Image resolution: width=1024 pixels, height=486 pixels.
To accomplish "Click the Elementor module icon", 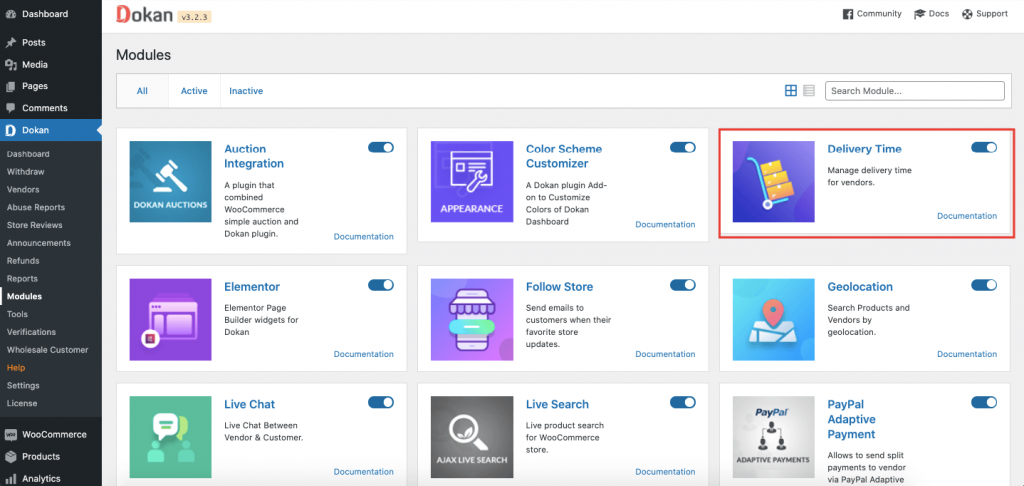I will [170, 319].
